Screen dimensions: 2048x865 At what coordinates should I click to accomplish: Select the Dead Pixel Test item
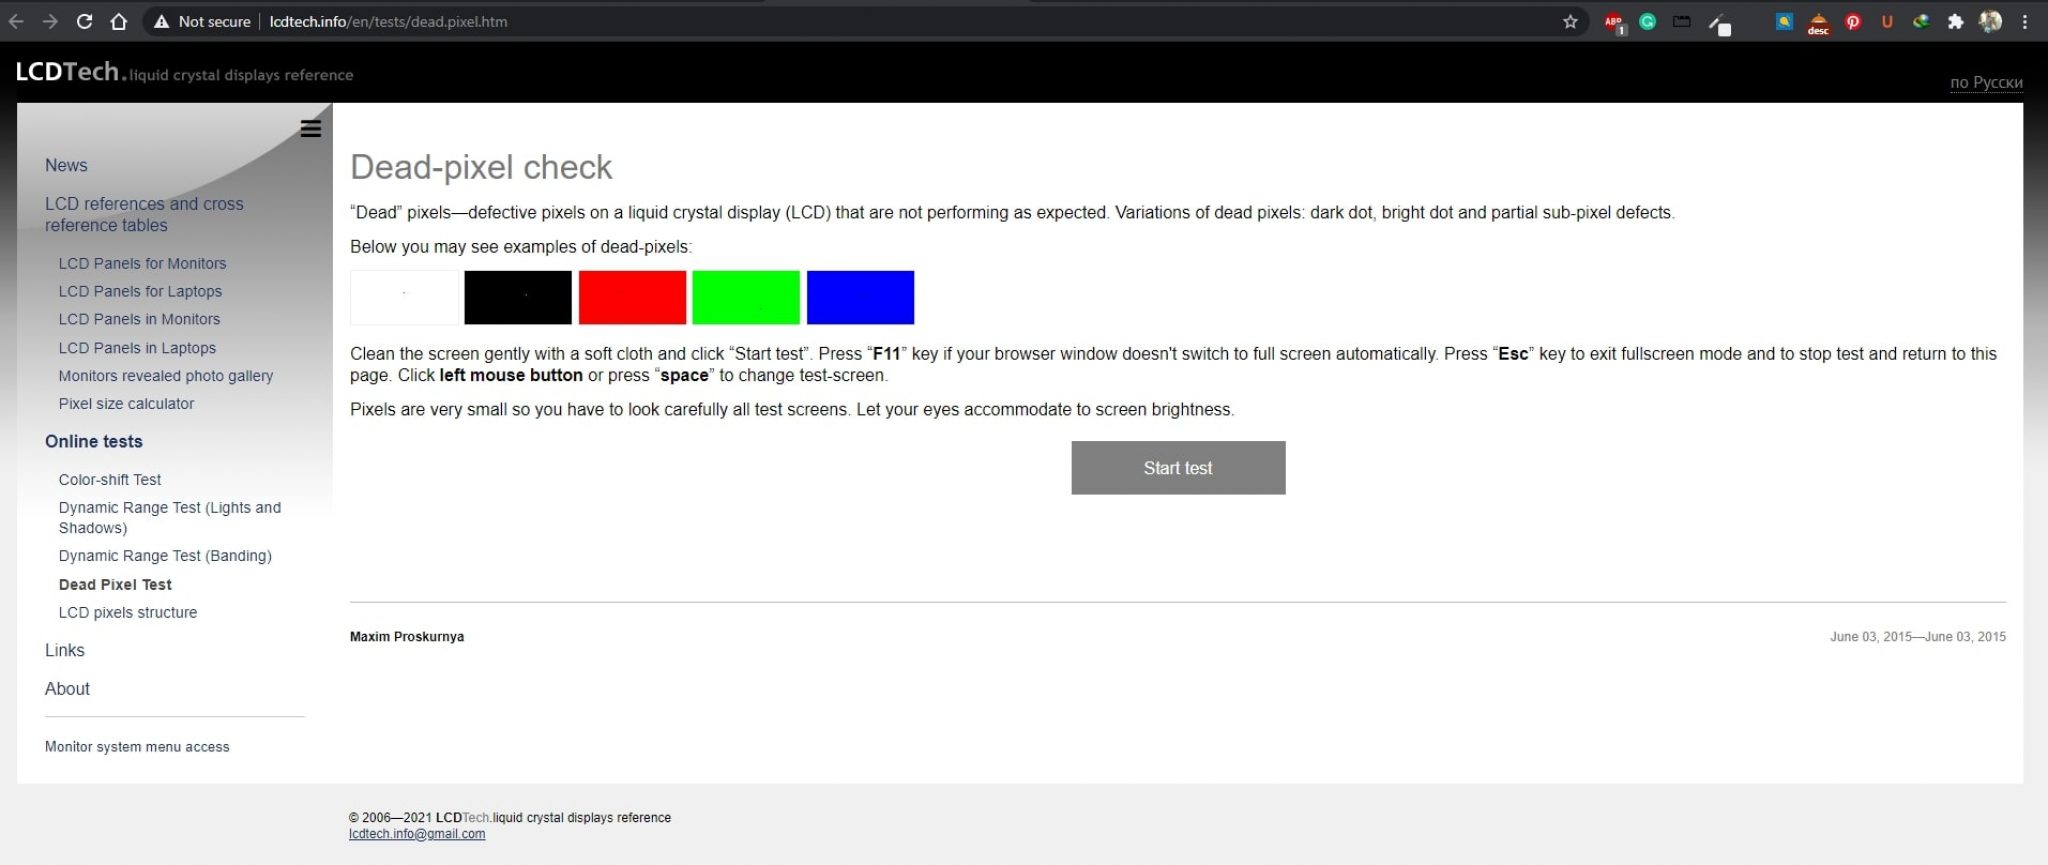115,584
